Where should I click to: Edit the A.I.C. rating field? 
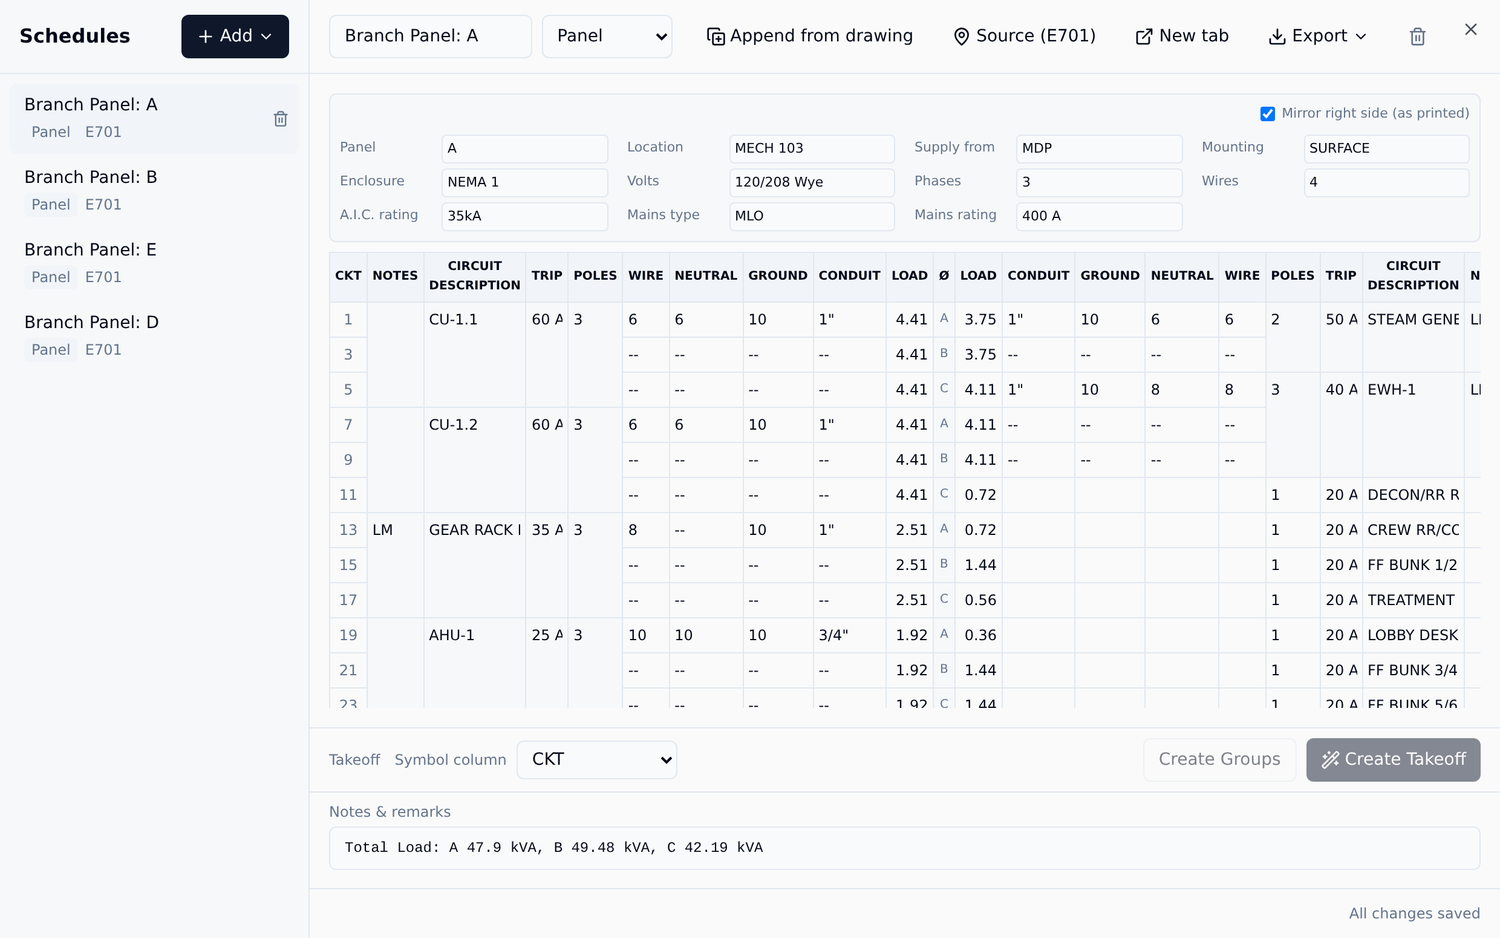click(x=525, y=216)
